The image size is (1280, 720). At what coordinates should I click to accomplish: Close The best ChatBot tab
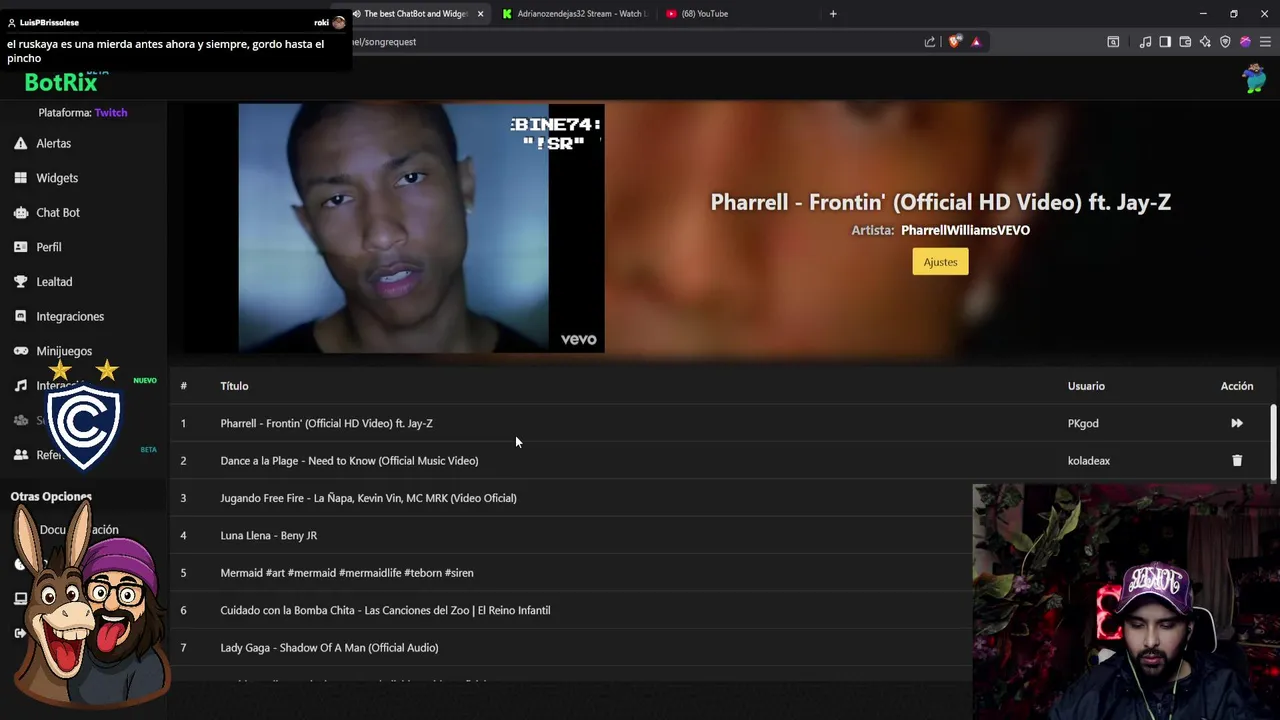pyautogui.click(x=480, y=14)
